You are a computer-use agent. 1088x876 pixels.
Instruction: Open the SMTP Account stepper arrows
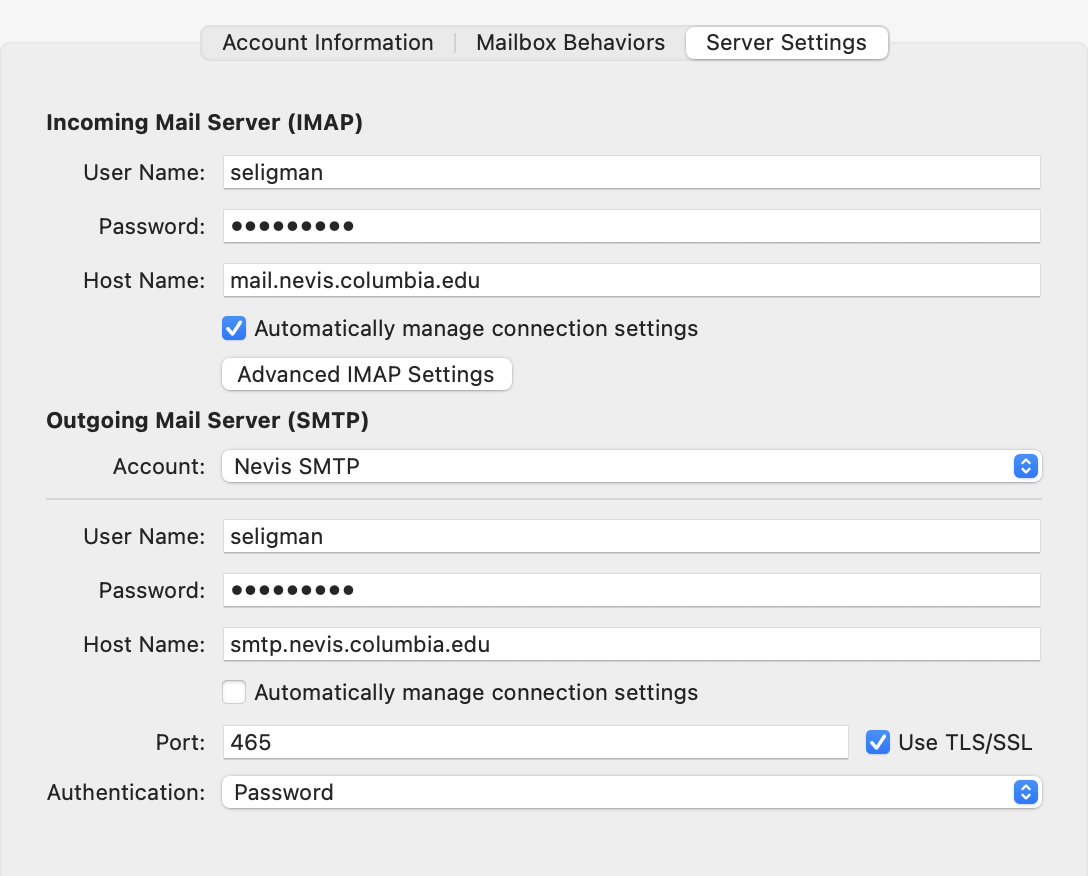point(1025,466)
